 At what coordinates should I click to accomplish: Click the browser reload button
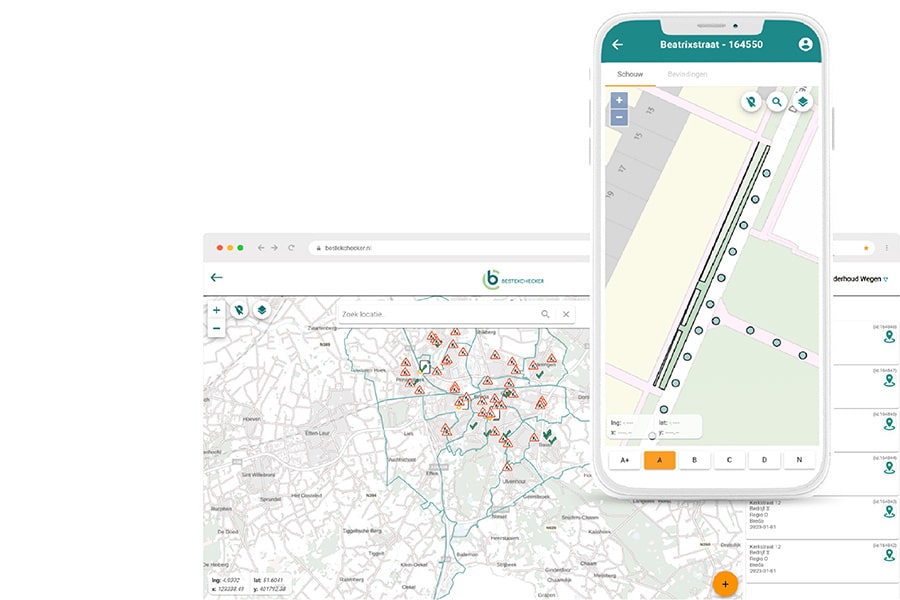tap(291, 247)
